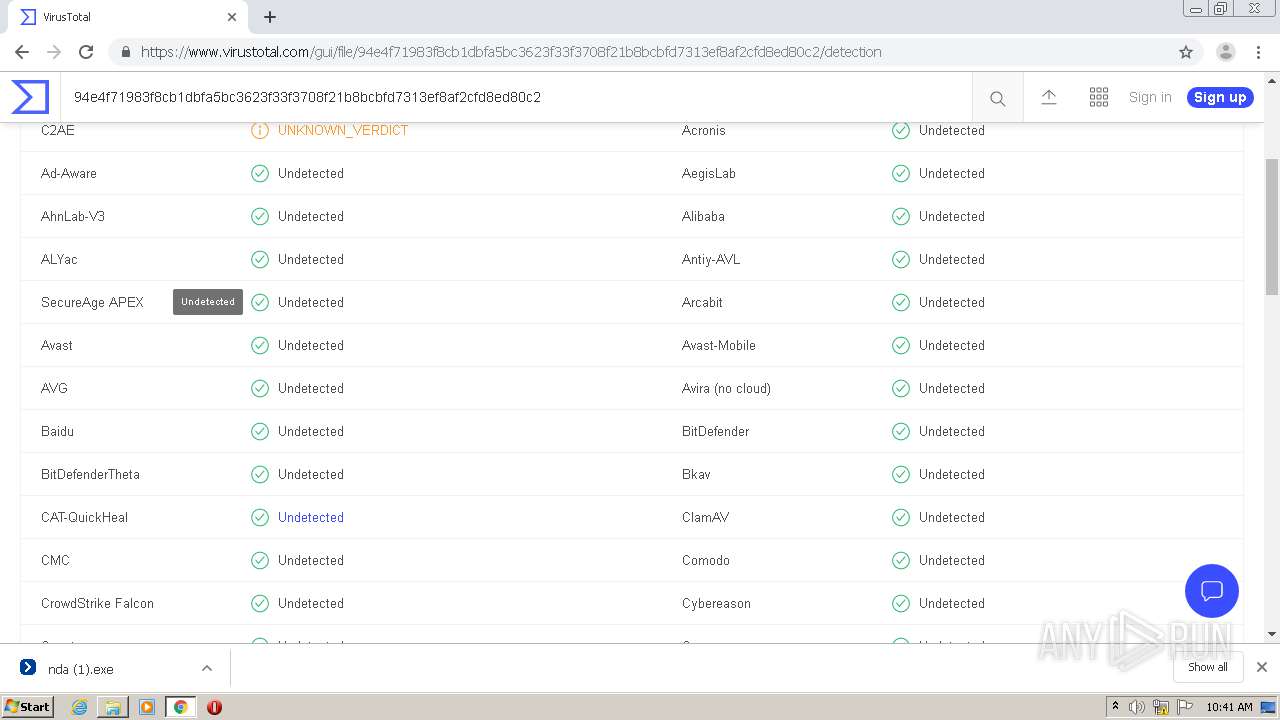
Task: Click the hash search input field
Action: [516, 97]
